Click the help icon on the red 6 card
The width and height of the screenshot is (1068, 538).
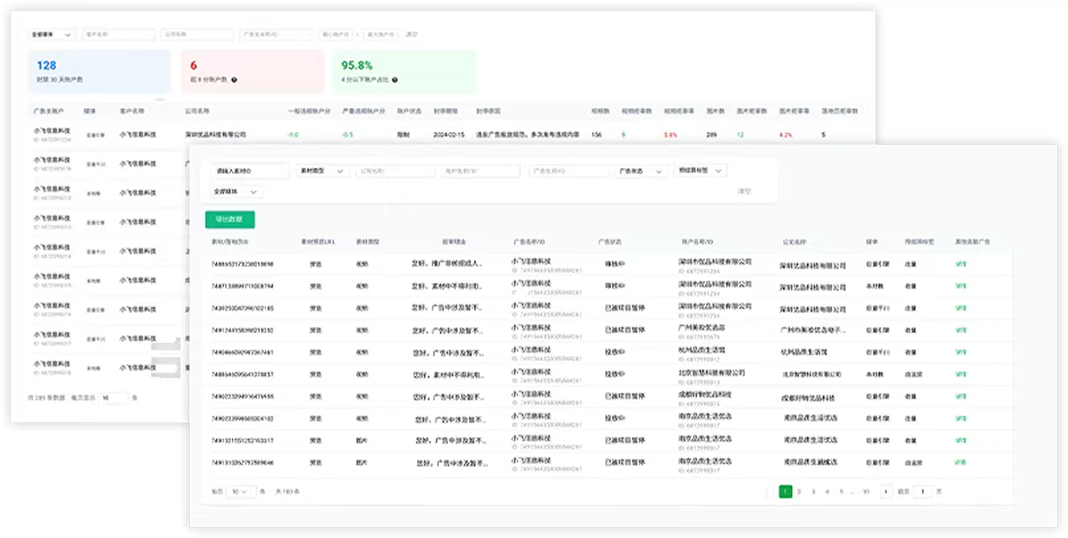[x=234, y=80]
